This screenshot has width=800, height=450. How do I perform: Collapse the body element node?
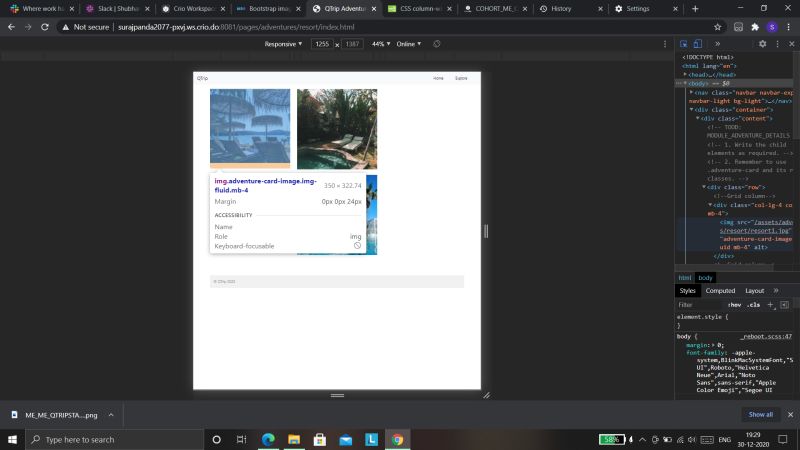[685, 83]
